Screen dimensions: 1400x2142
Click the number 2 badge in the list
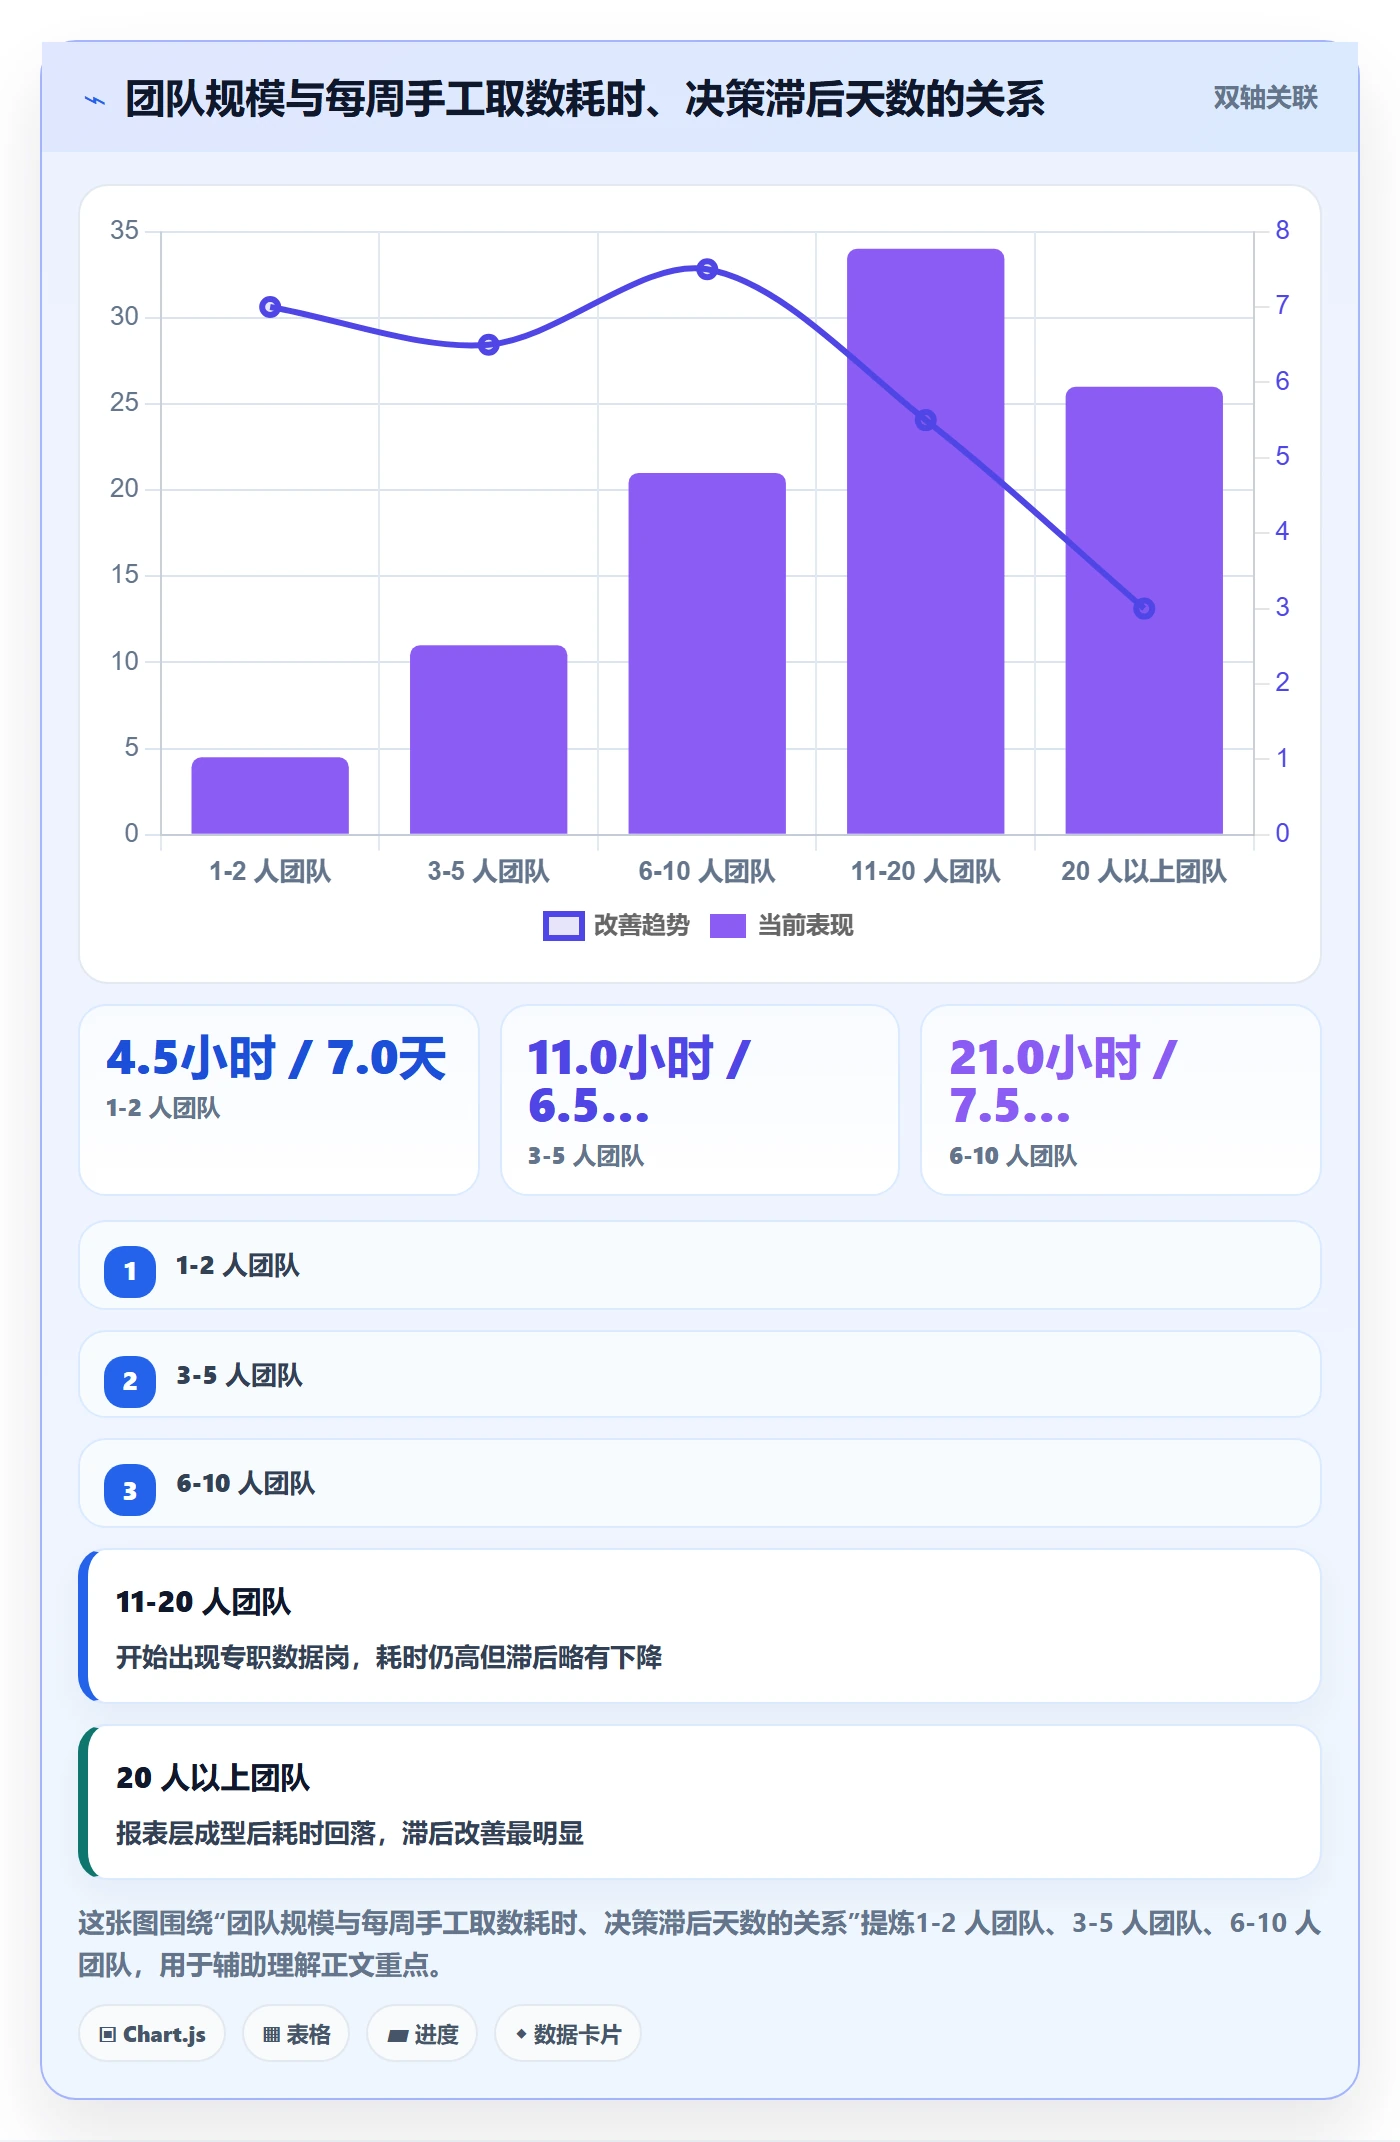[130, 1381]
